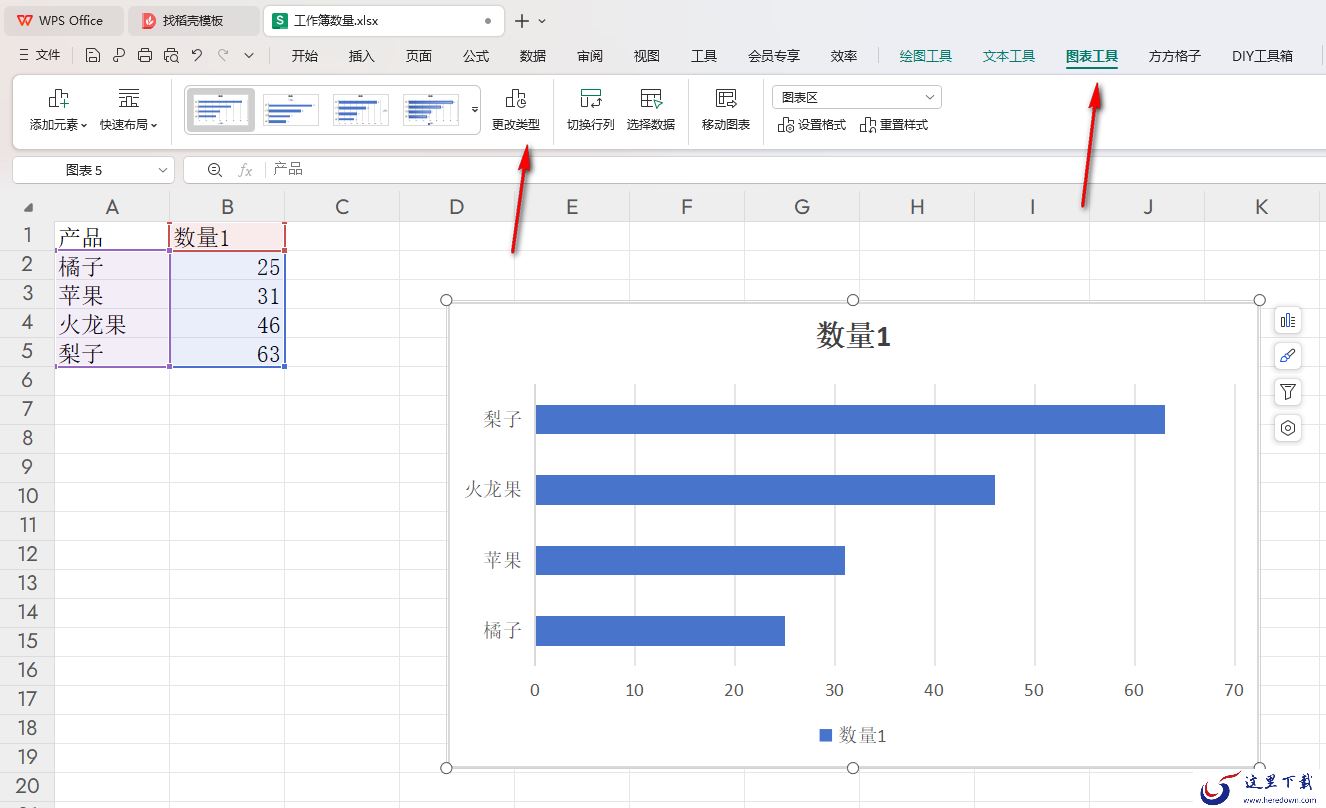Open 快速布局 quick layout dropdown
1326x808 pixels.
point(128,111)
